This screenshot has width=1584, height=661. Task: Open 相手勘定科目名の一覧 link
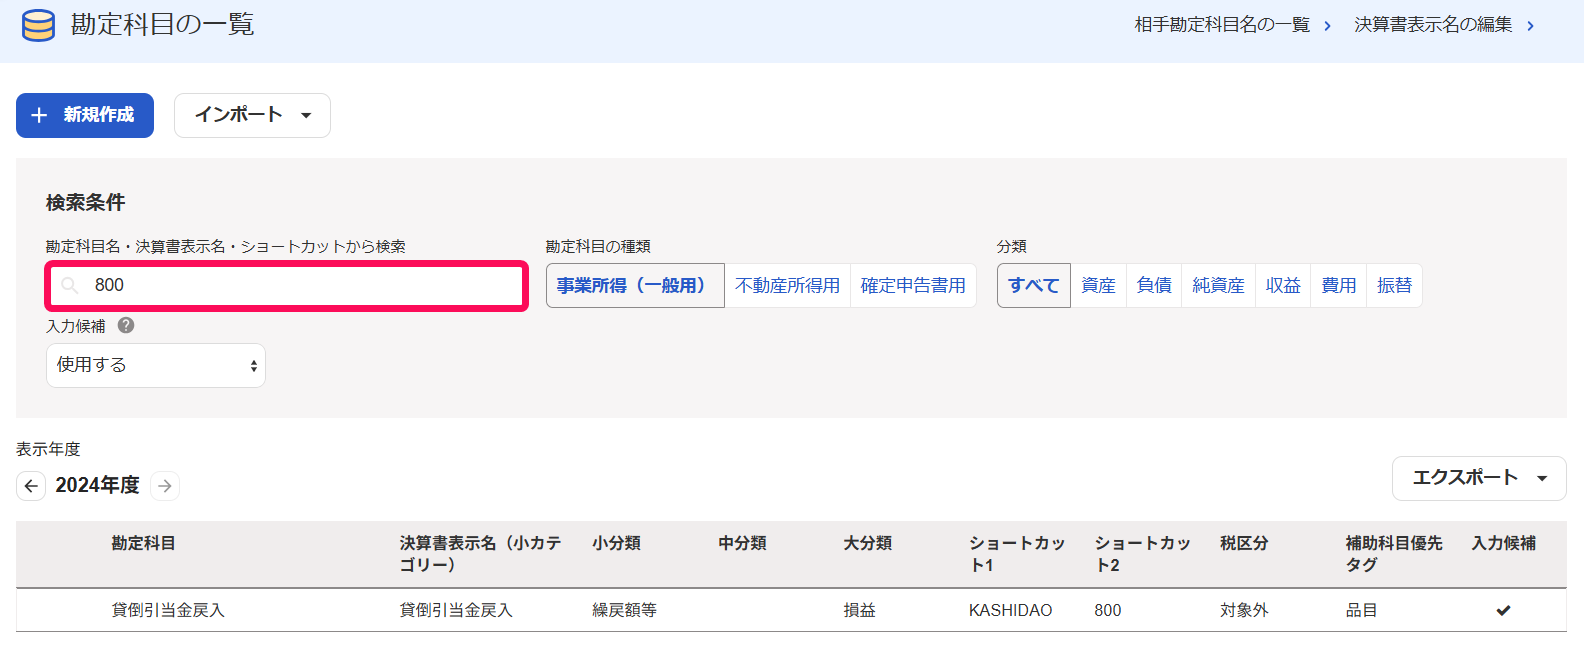[1222, 25]
